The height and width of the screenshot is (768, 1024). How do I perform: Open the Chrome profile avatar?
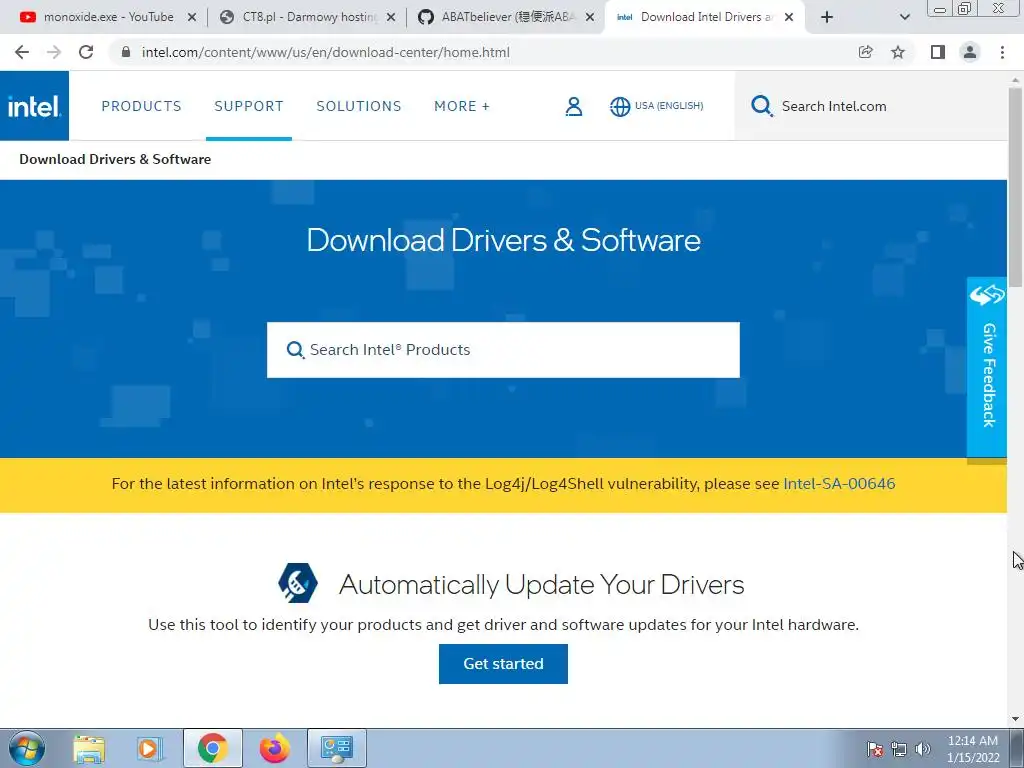970,52
